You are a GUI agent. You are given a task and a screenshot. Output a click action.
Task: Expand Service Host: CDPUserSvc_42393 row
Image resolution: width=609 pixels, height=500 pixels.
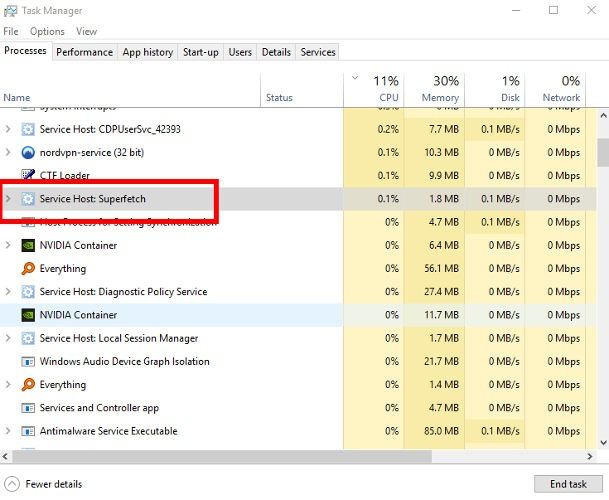(8, 129)
